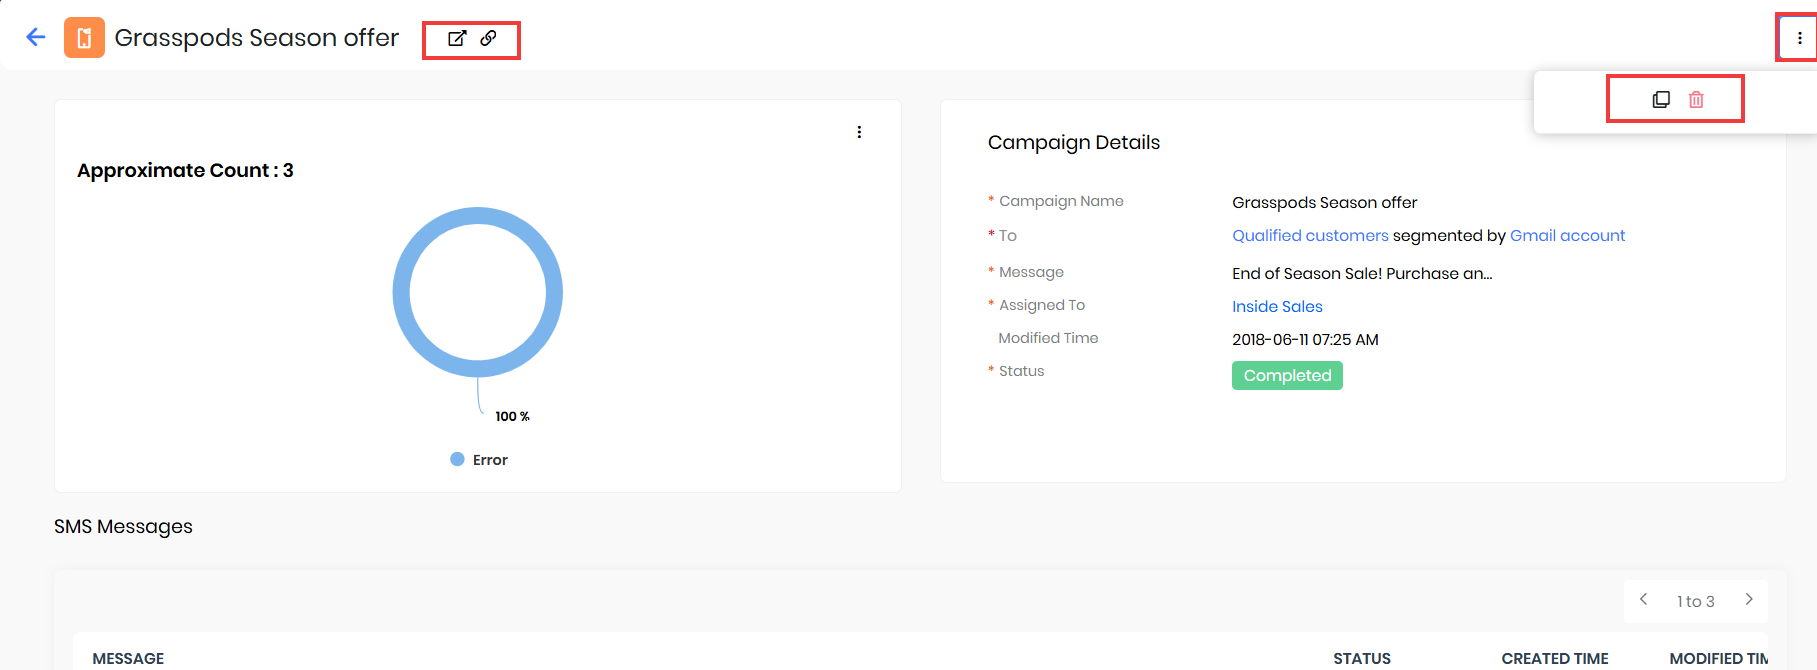Open the Inside Sales assignee link
Viewport: 1817px width, 670px height.
coord(1277,307)
